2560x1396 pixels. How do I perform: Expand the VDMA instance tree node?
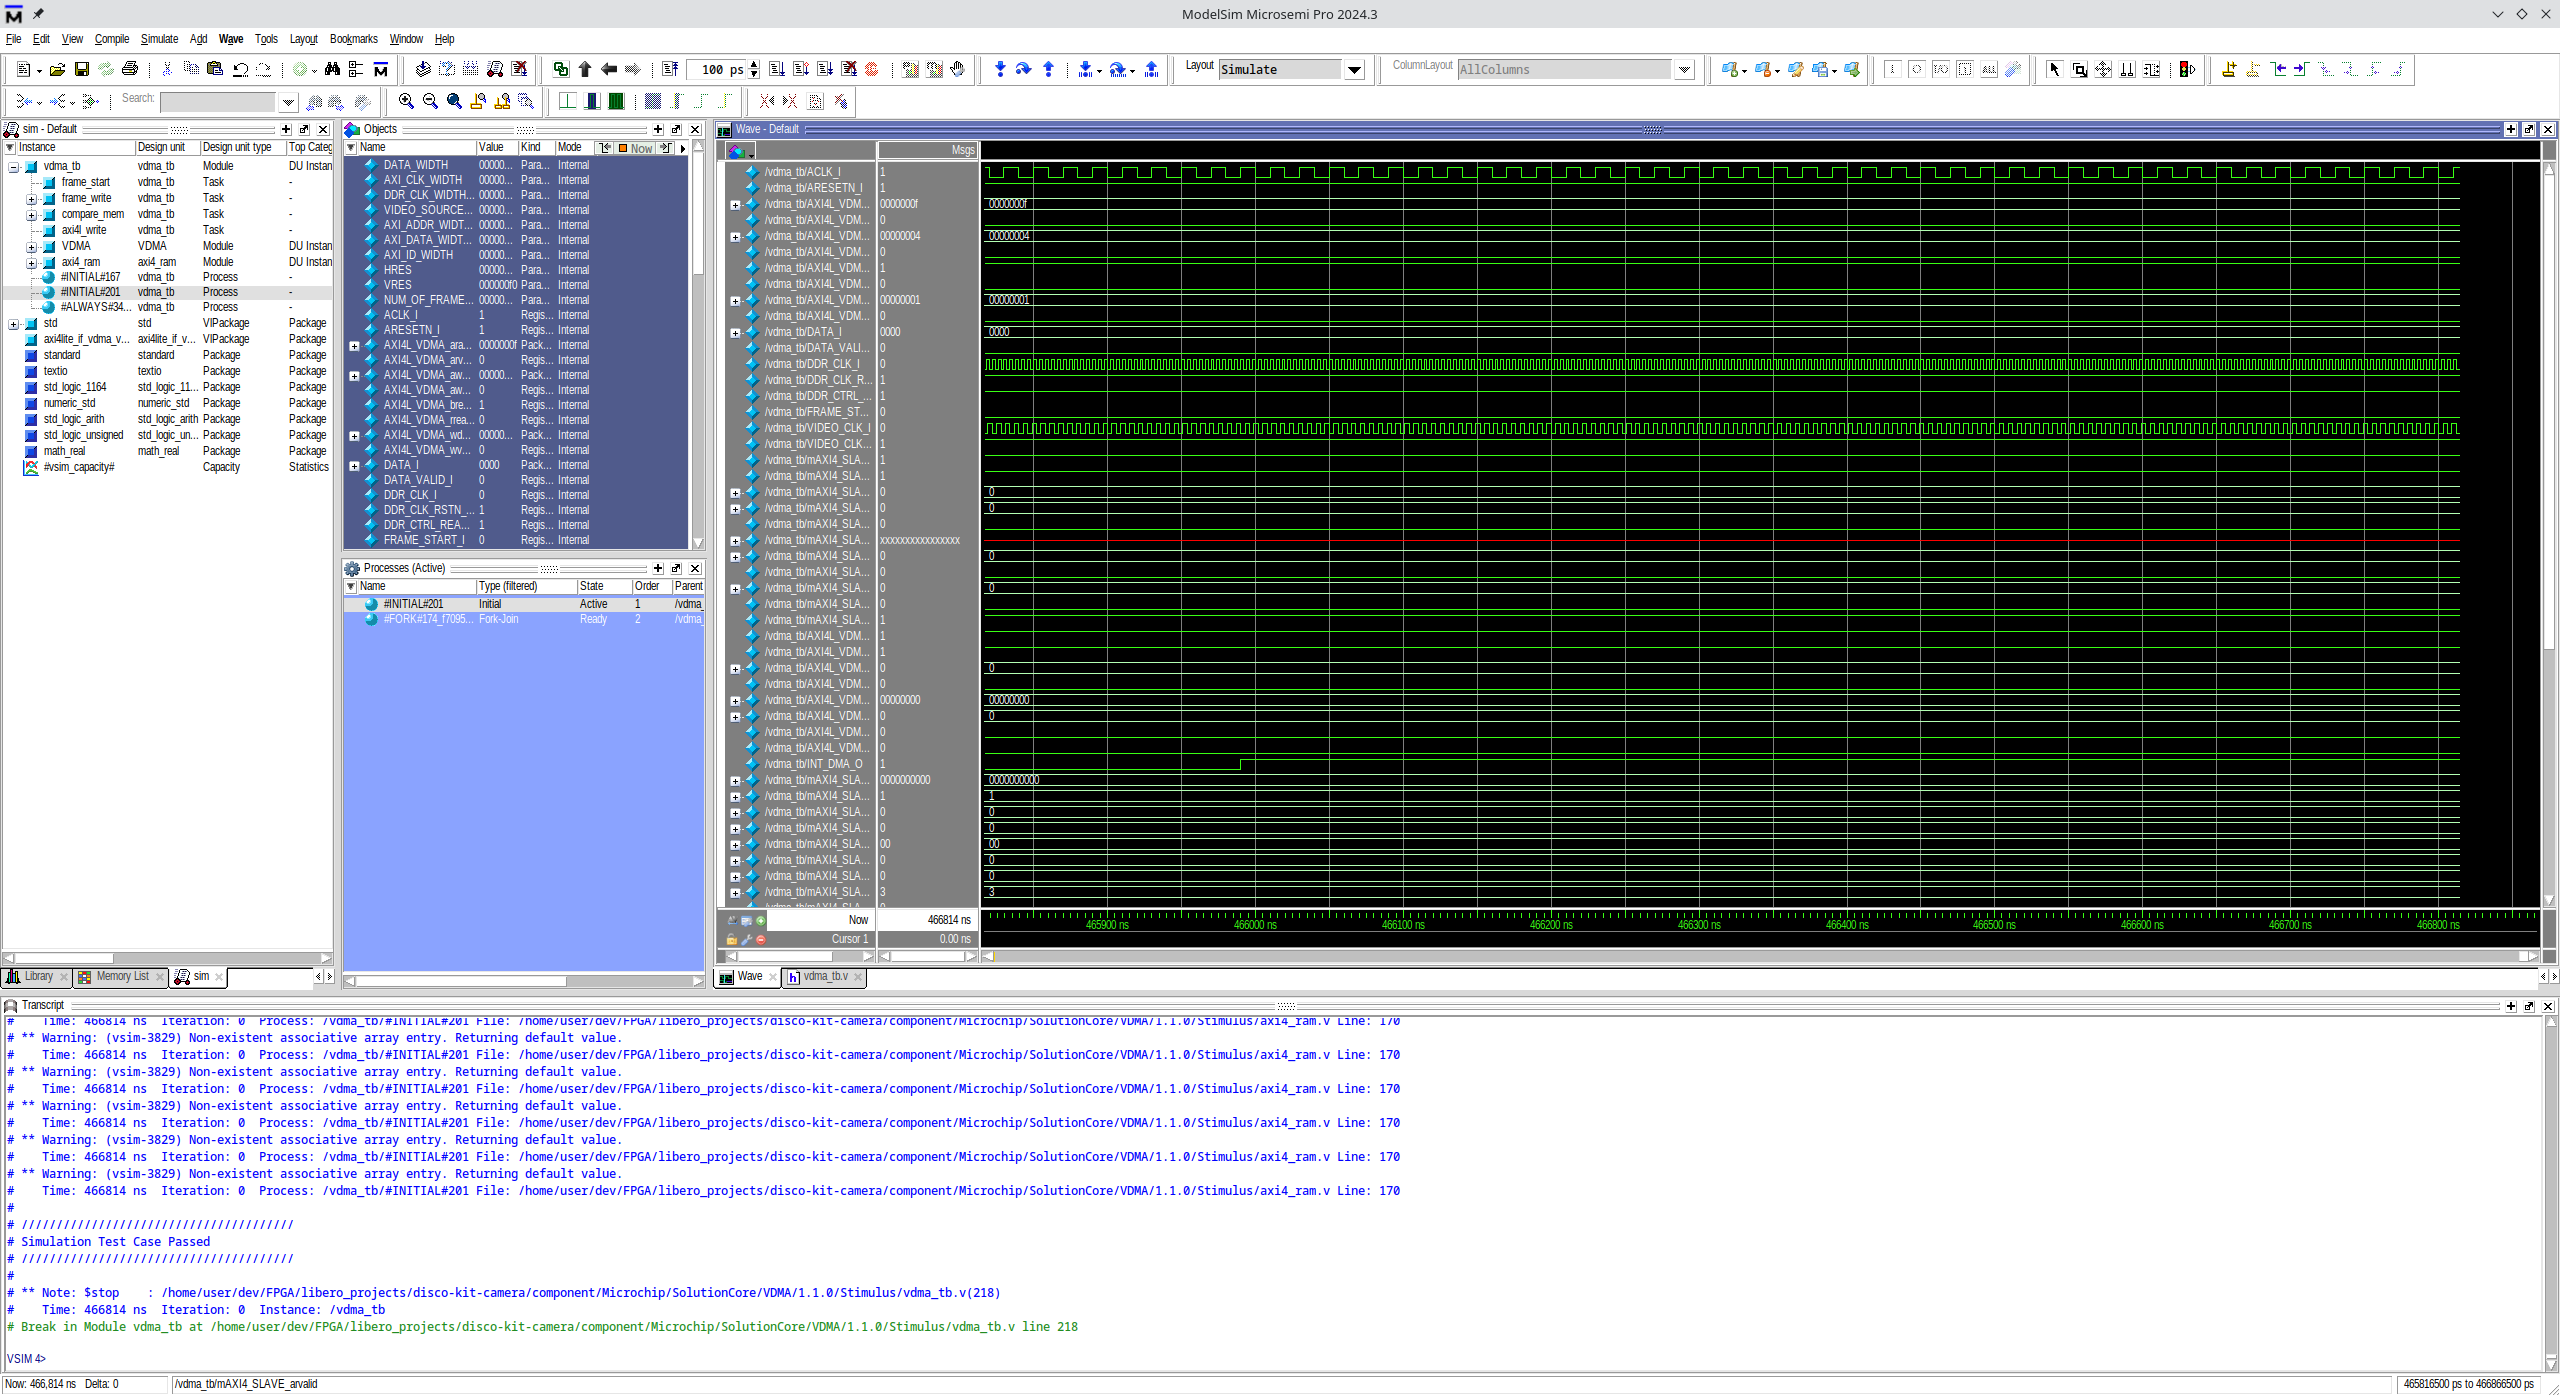click(31, 246)
